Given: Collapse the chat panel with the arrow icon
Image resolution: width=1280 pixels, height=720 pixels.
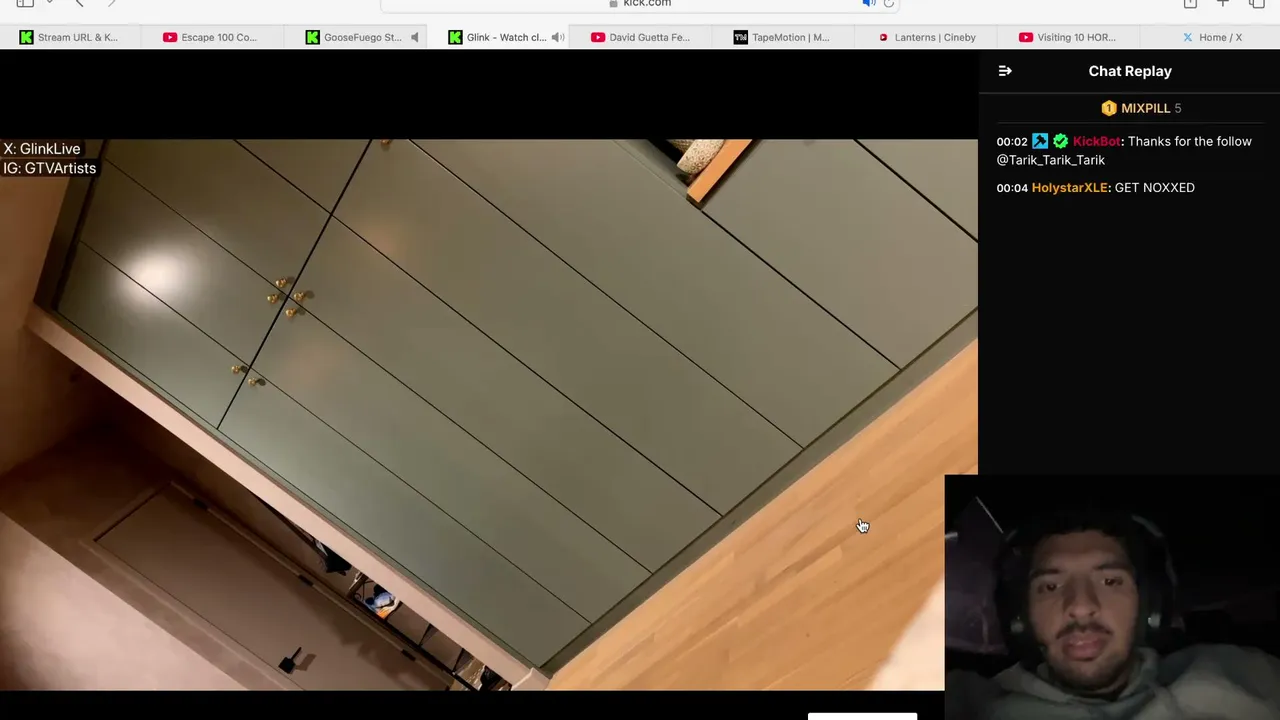Looking at the screenshot, I should tap(1005, 71).
